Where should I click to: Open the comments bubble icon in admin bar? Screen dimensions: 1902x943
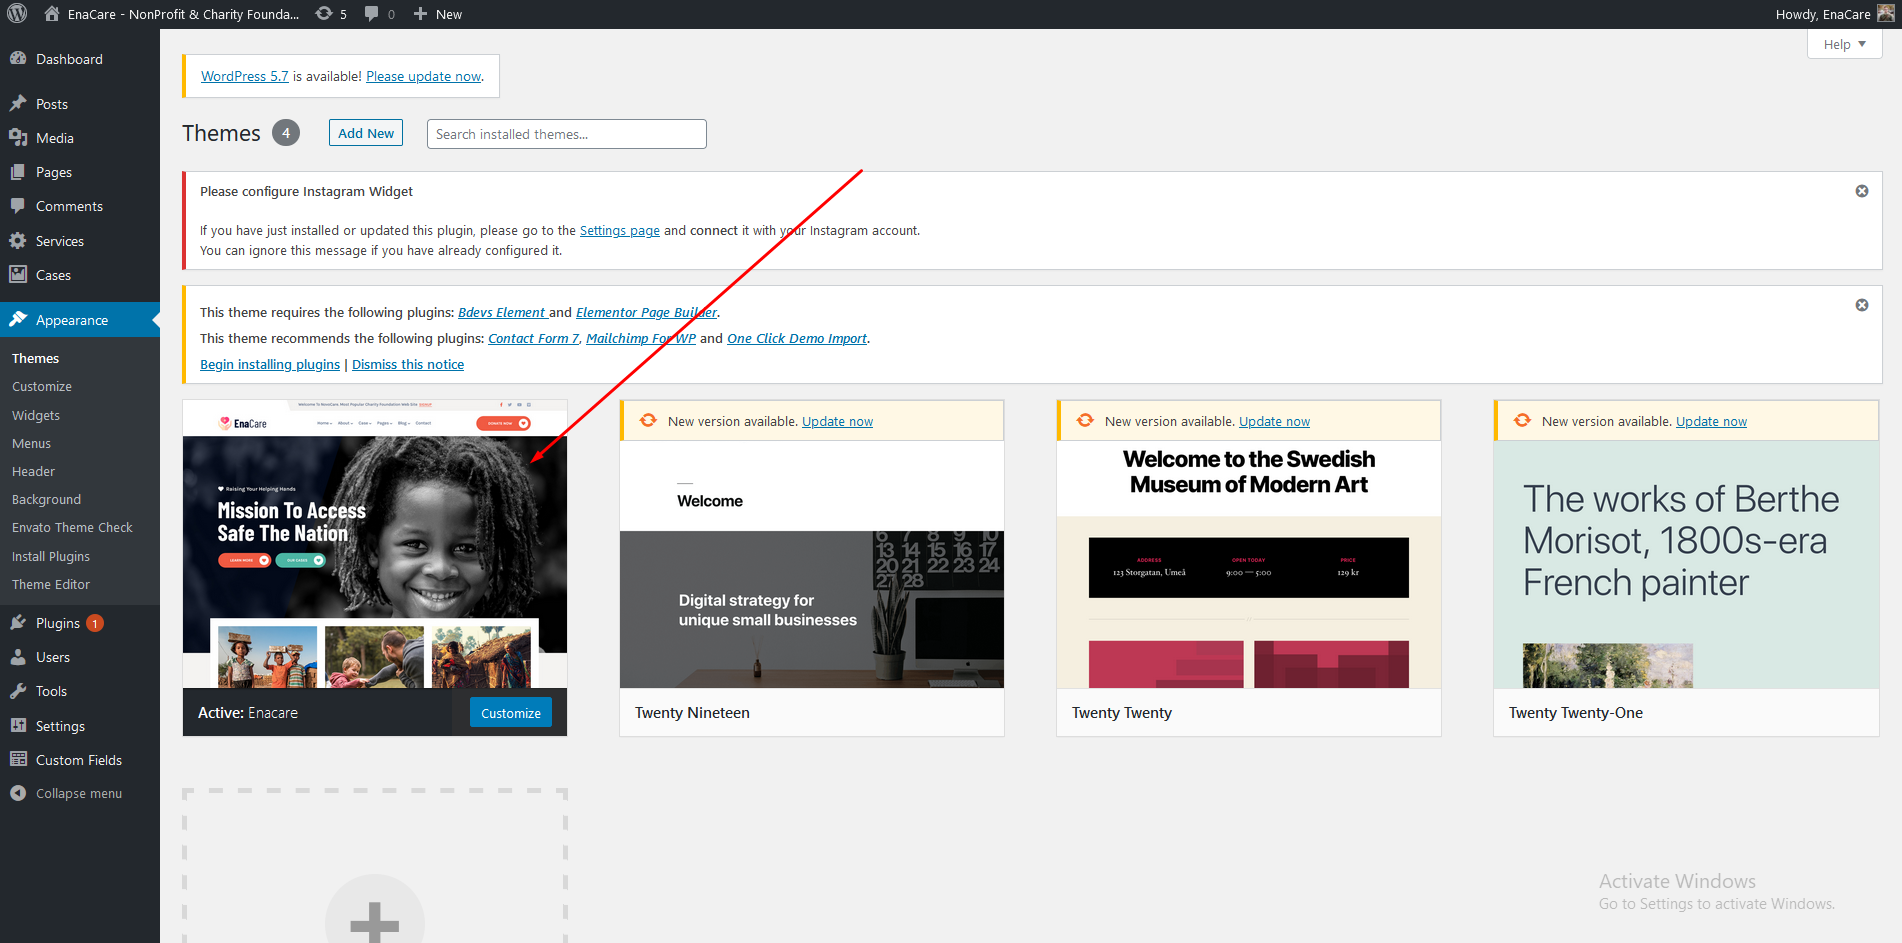tap(372, 14)
